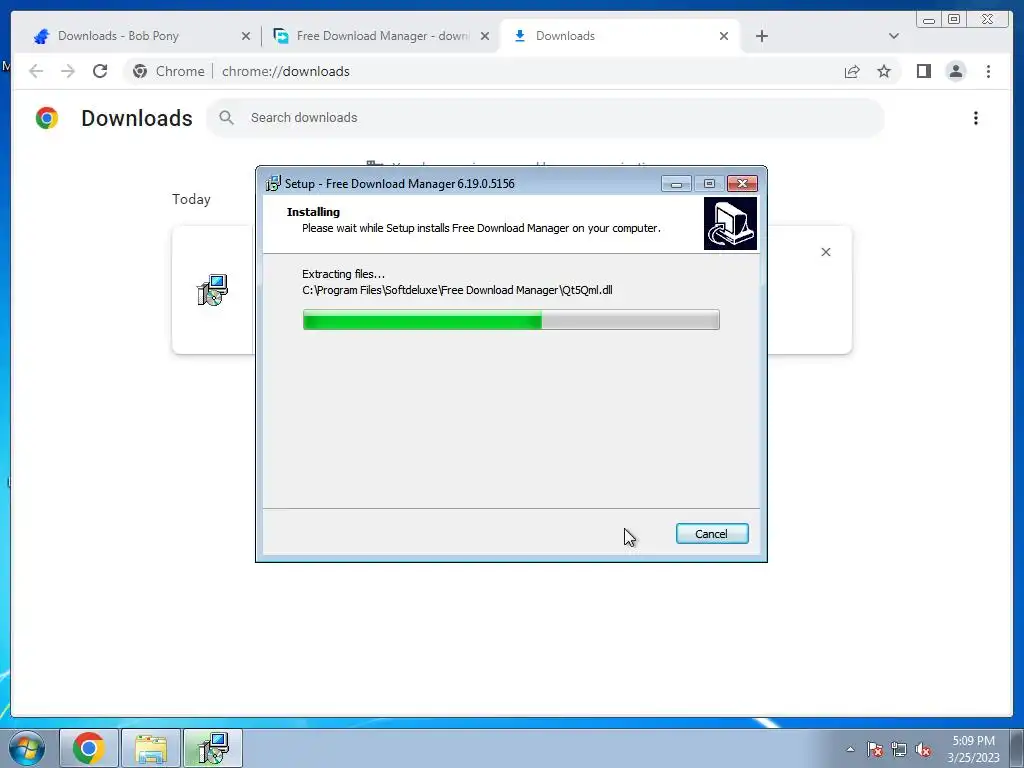
Task: Reload the chrome downloads page
Action: click(x=100, y=71)
